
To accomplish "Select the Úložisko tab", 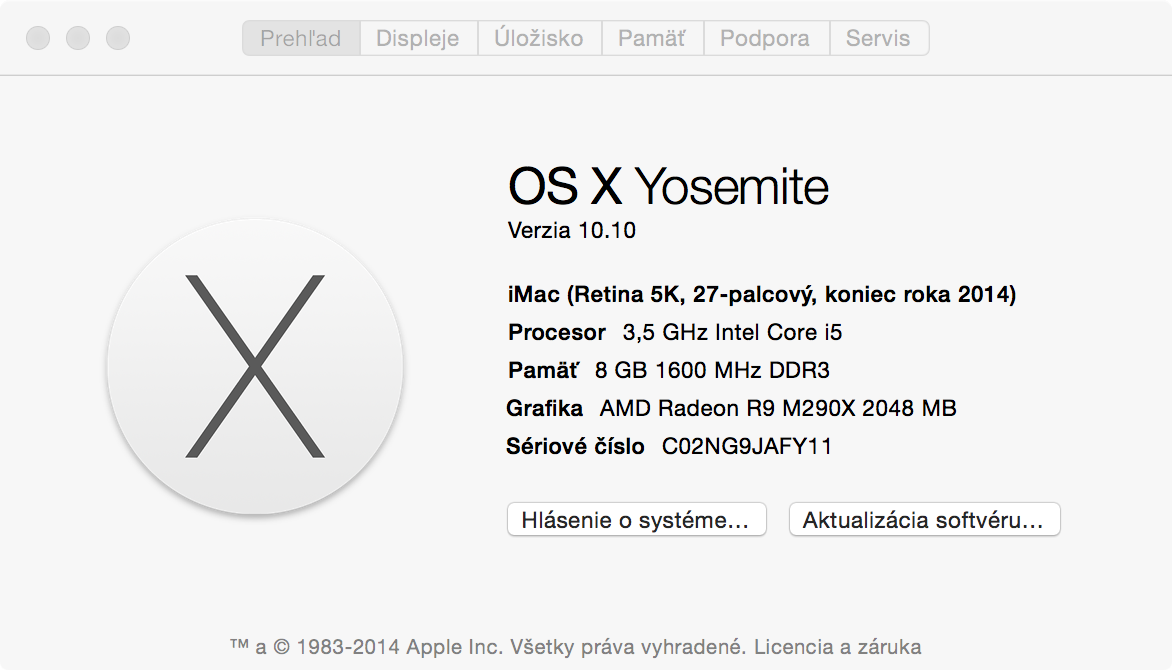I will (538, 39).
